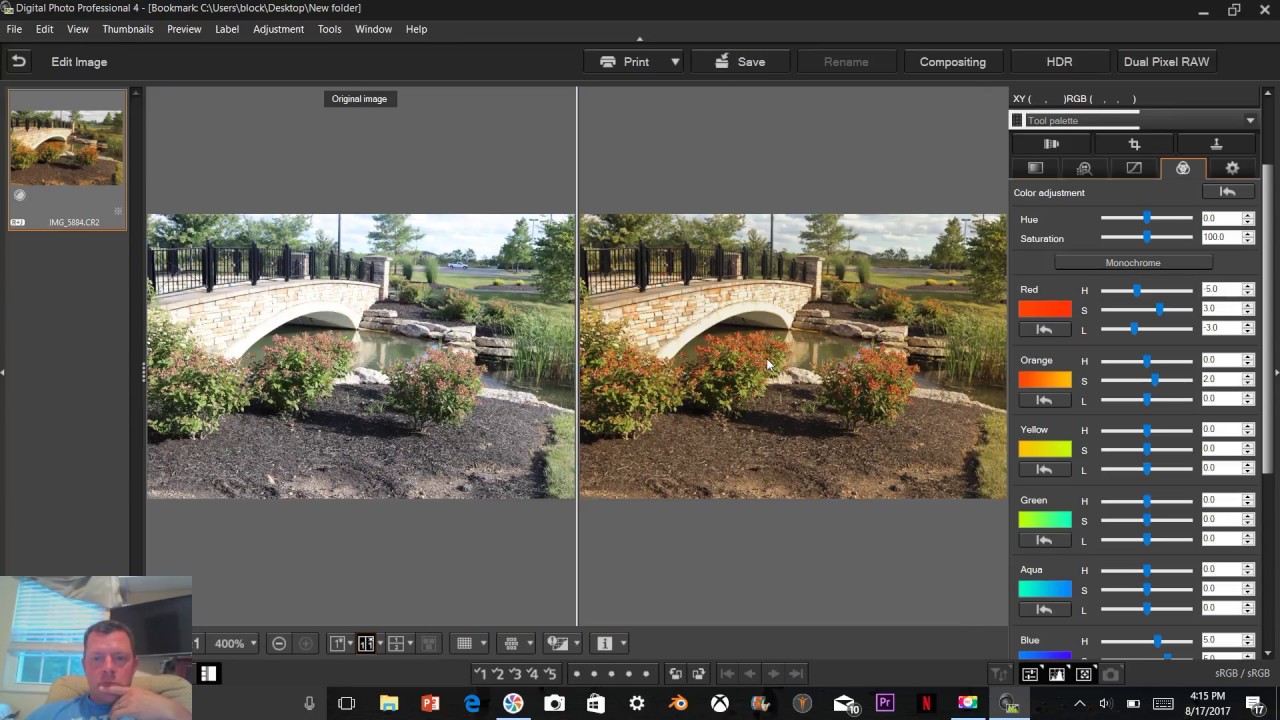Open the Dual Pixel RAW tool
This screenshot has width=1280, height=720.
[x=1166, y=61]
